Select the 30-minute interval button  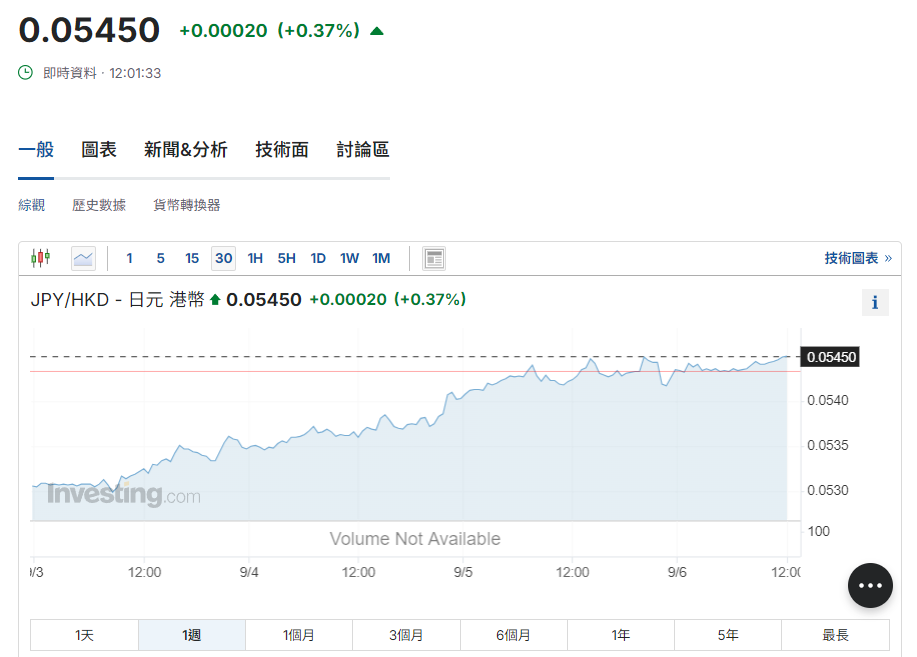click(x=223, y=258)
